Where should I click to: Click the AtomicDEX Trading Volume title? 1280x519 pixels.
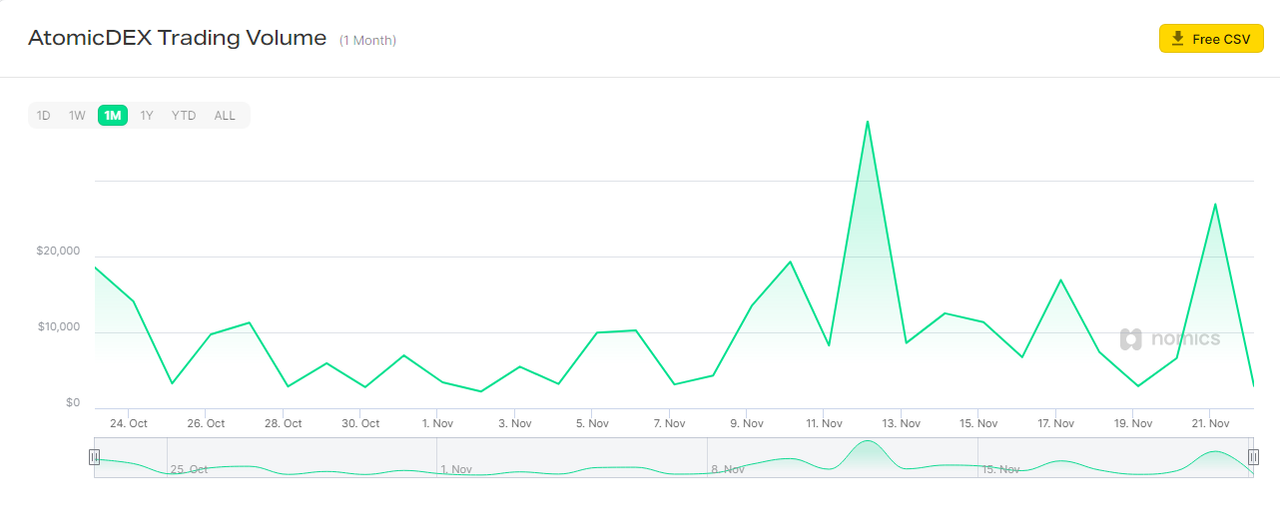[177, 38]
